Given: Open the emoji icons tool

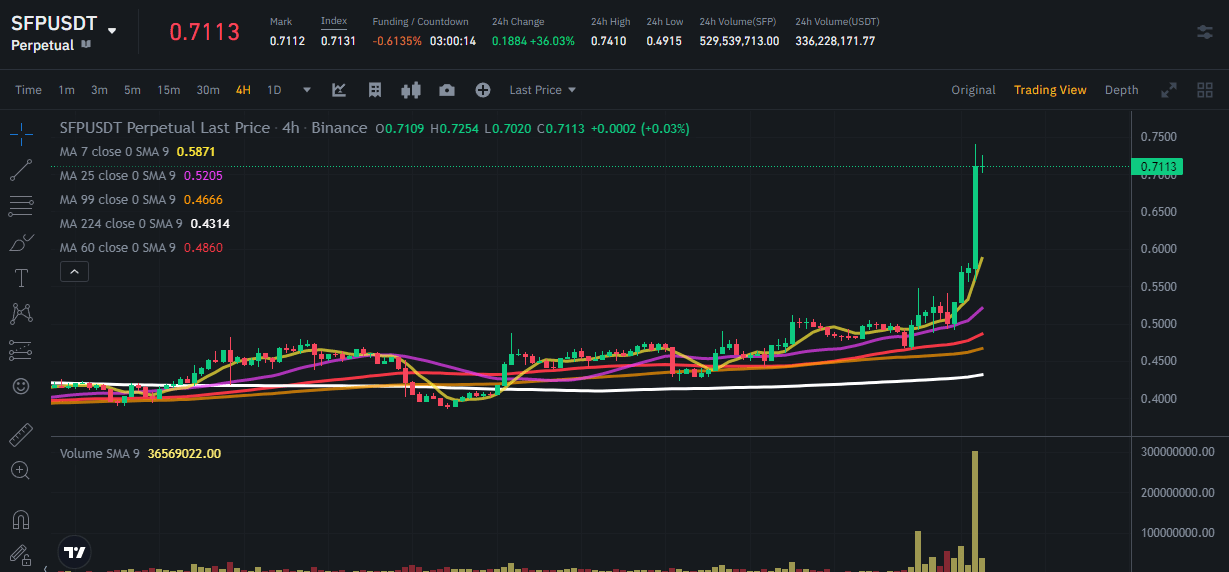Looking at the screenshot, I should (21, 385).
